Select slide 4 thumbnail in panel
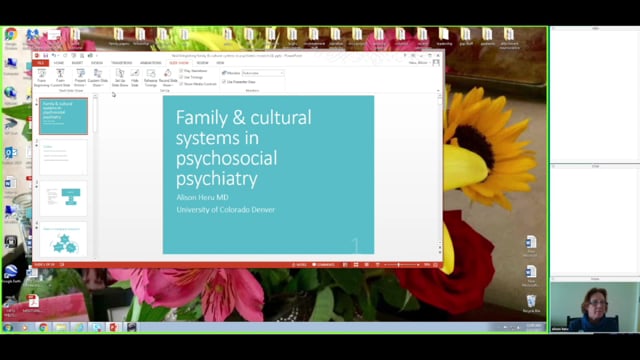Viewport: 640px width, 360px height. [63, 240]
